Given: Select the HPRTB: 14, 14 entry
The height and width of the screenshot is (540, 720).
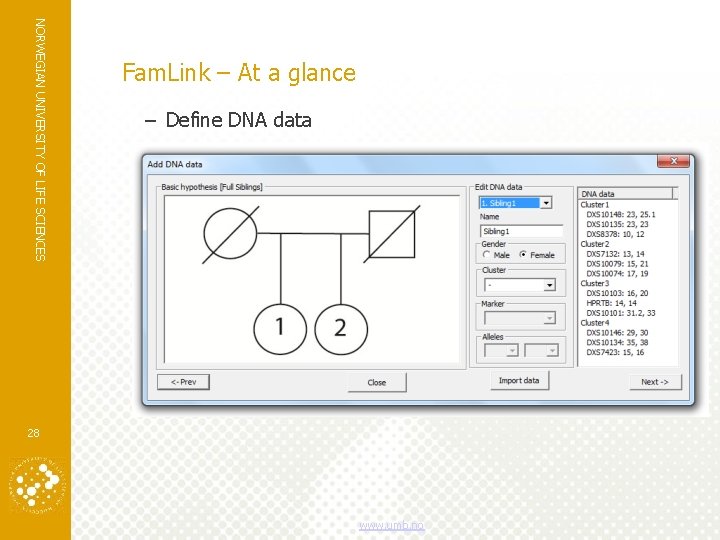Looking at the screenshot, I should click(611, 303).
